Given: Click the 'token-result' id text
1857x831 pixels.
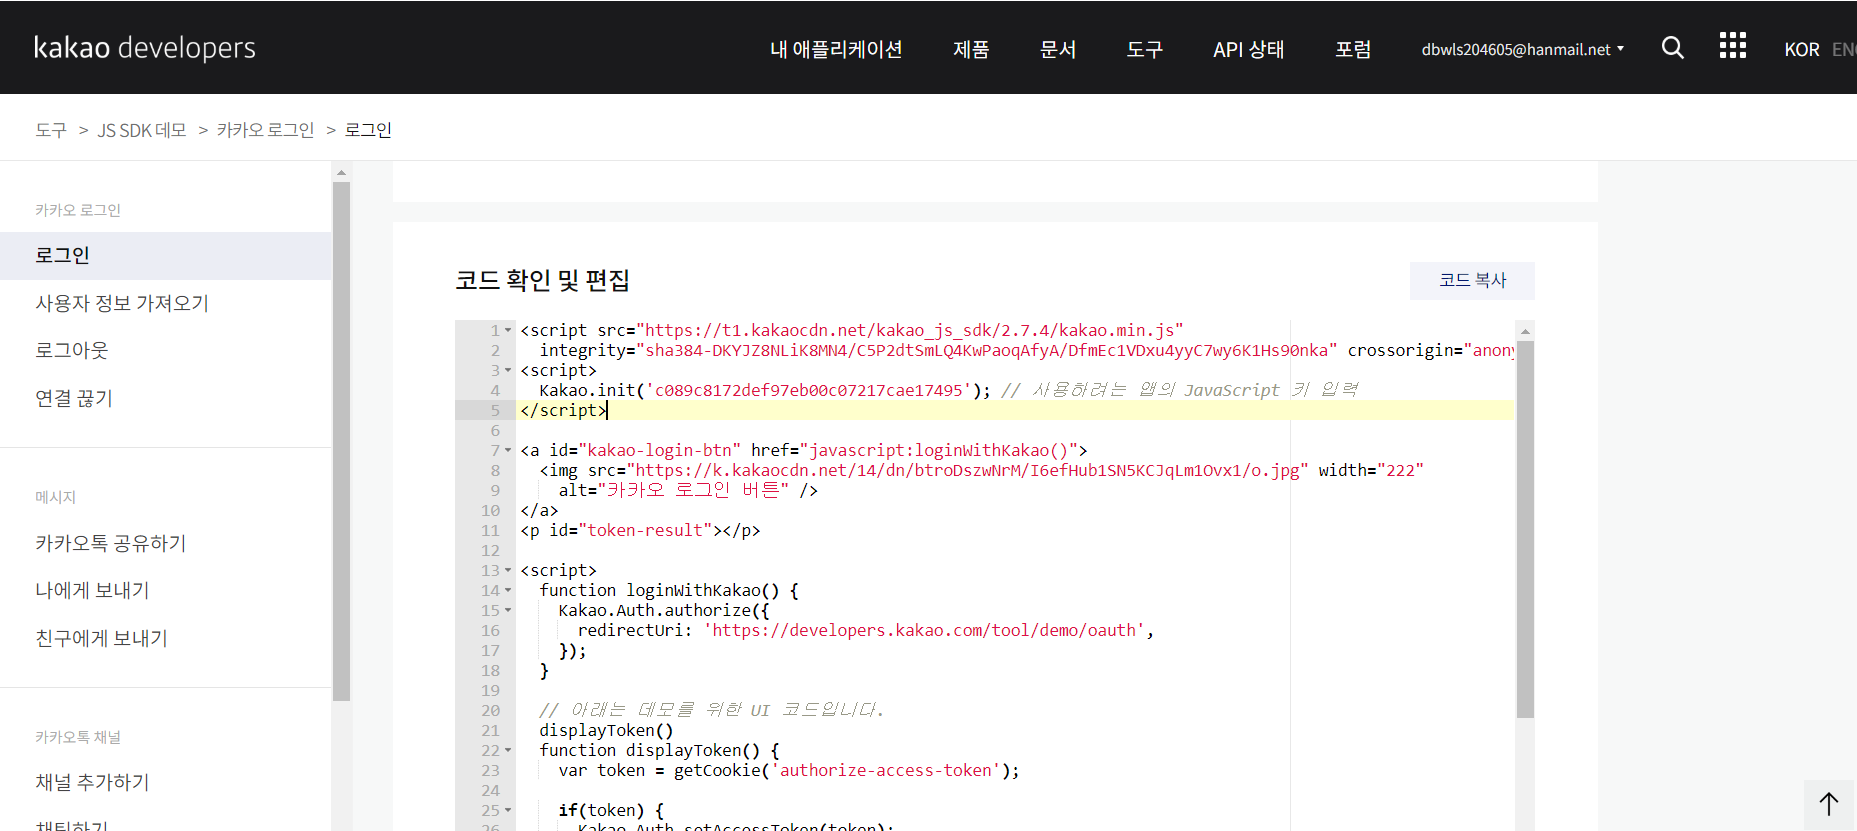Looking at the screenshot, I should 645,530.
